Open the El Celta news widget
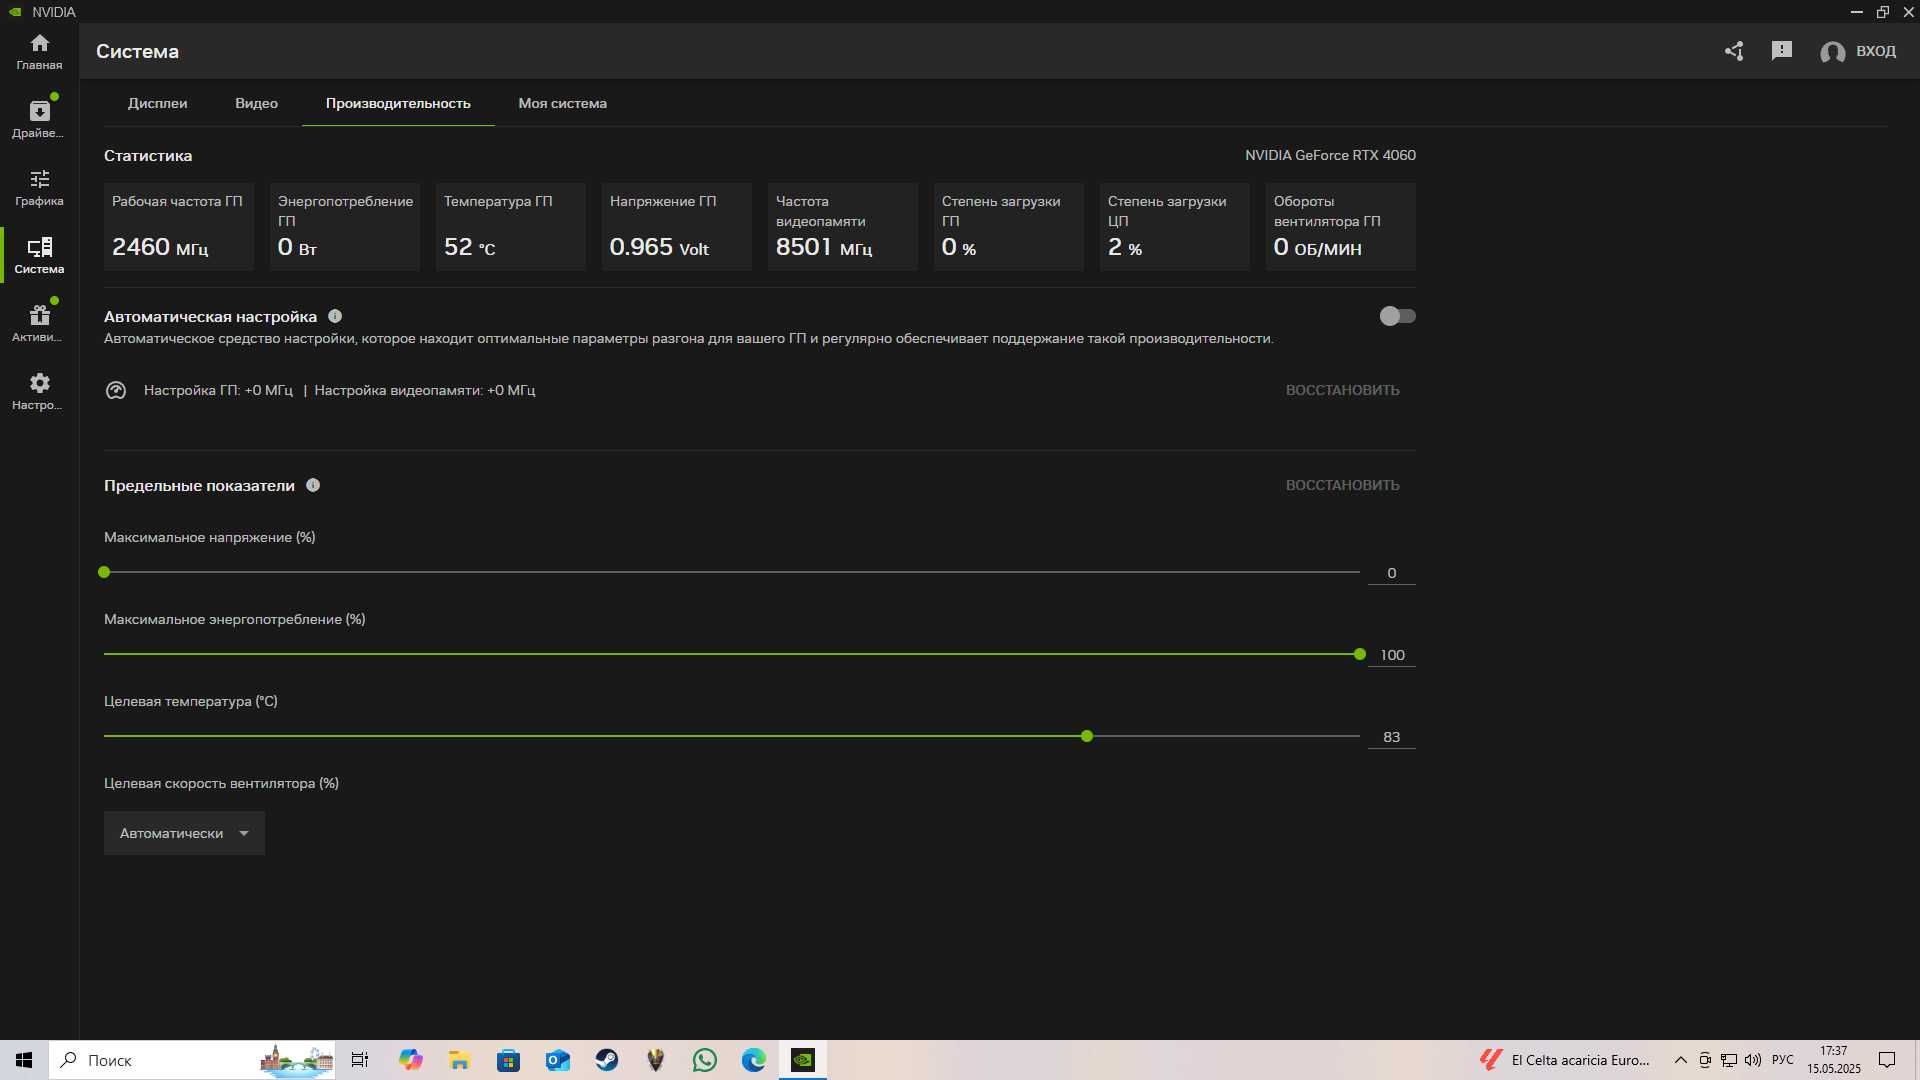The image size is (1920, 1080). click(1565, 1060)
